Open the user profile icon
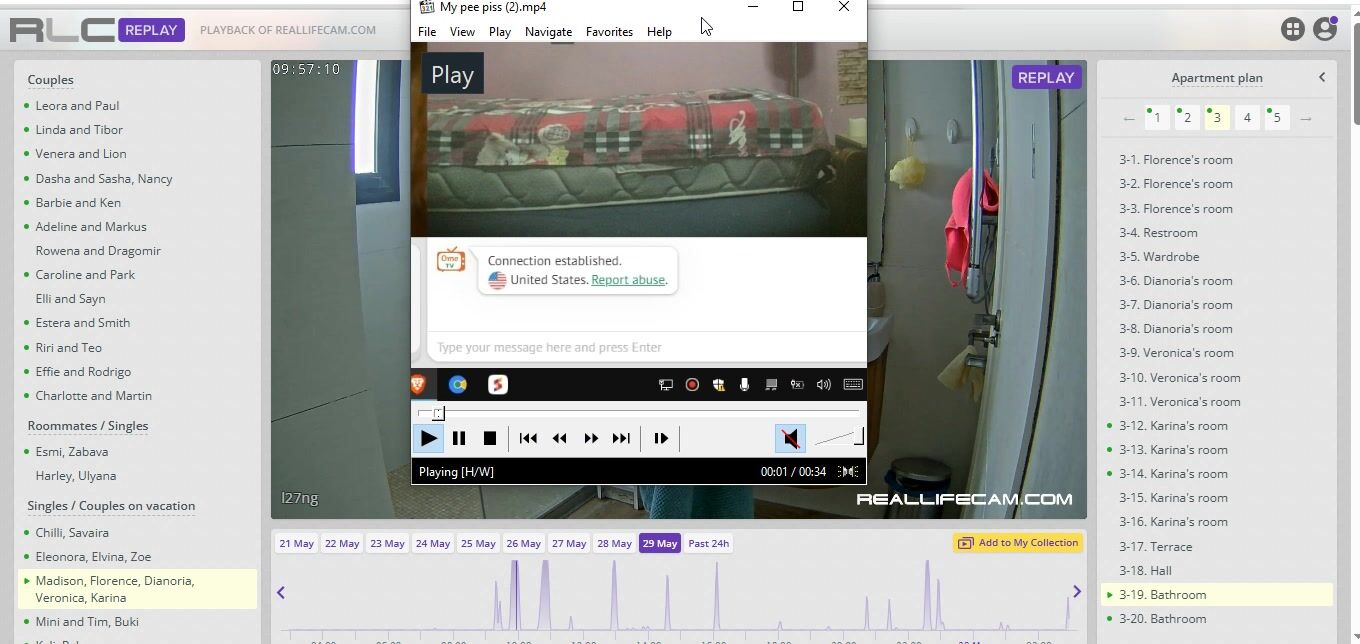1360x644 pixels. [1325, 30]
